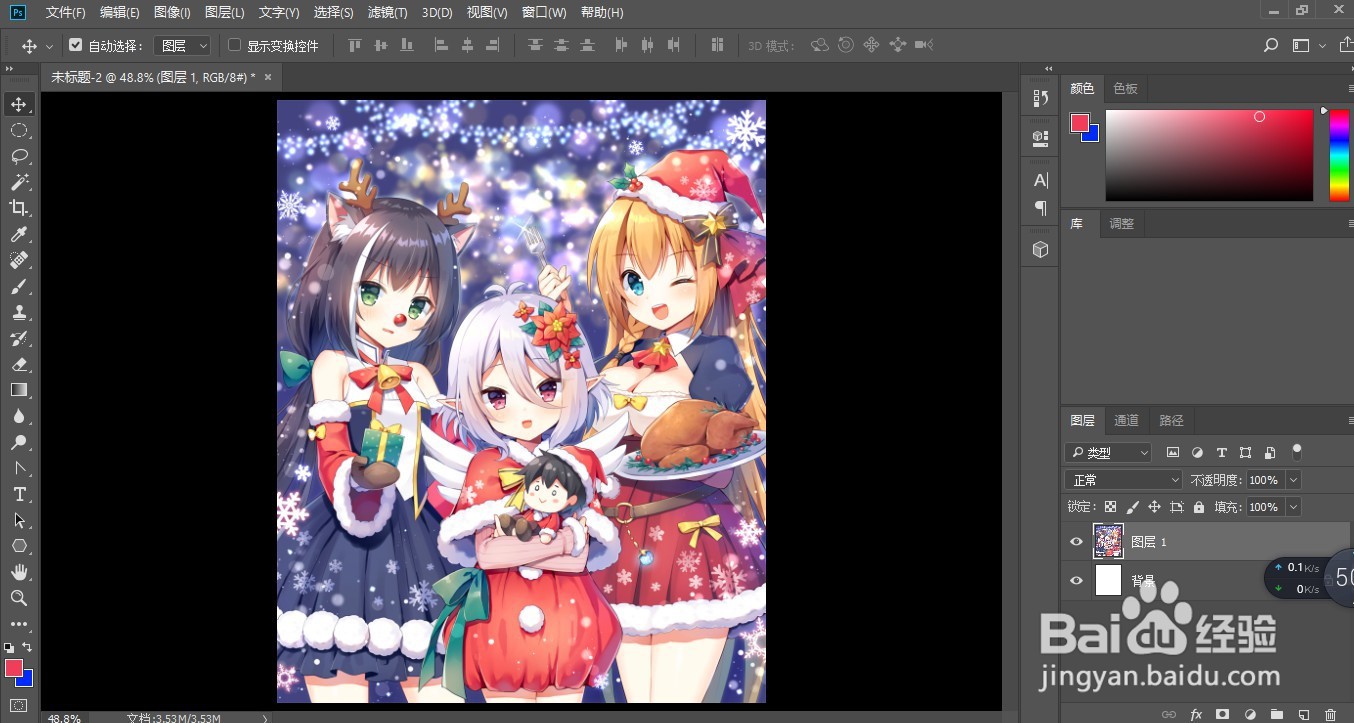Select the Brush tool

tap(19, 286)
